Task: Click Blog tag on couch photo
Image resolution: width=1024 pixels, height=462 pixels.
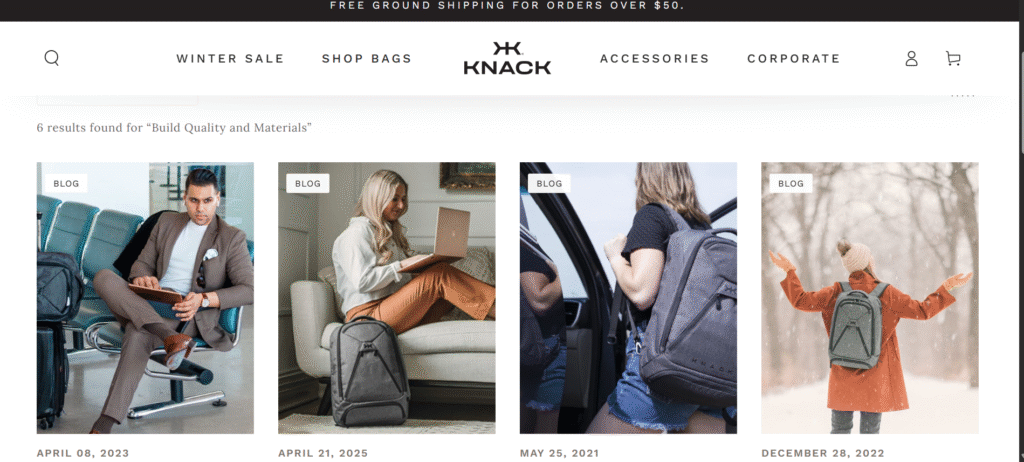Action: tap(308, 184)
